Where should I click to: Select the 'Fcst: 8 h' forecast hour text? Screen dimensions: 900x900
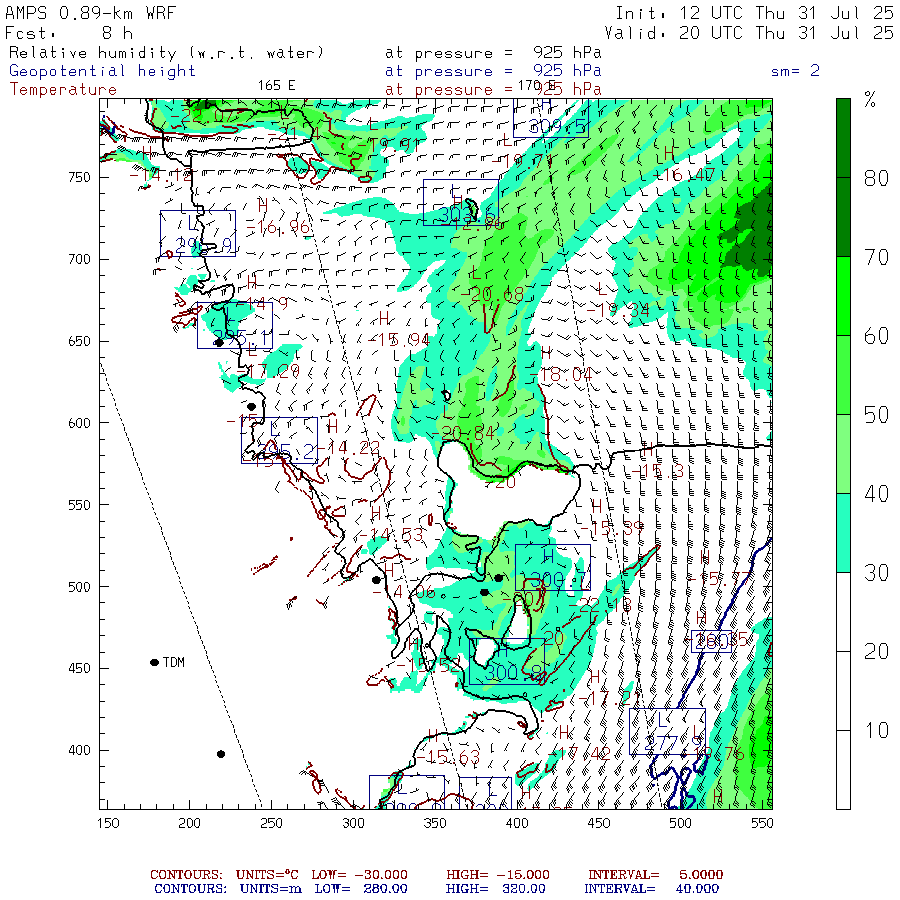69,33
